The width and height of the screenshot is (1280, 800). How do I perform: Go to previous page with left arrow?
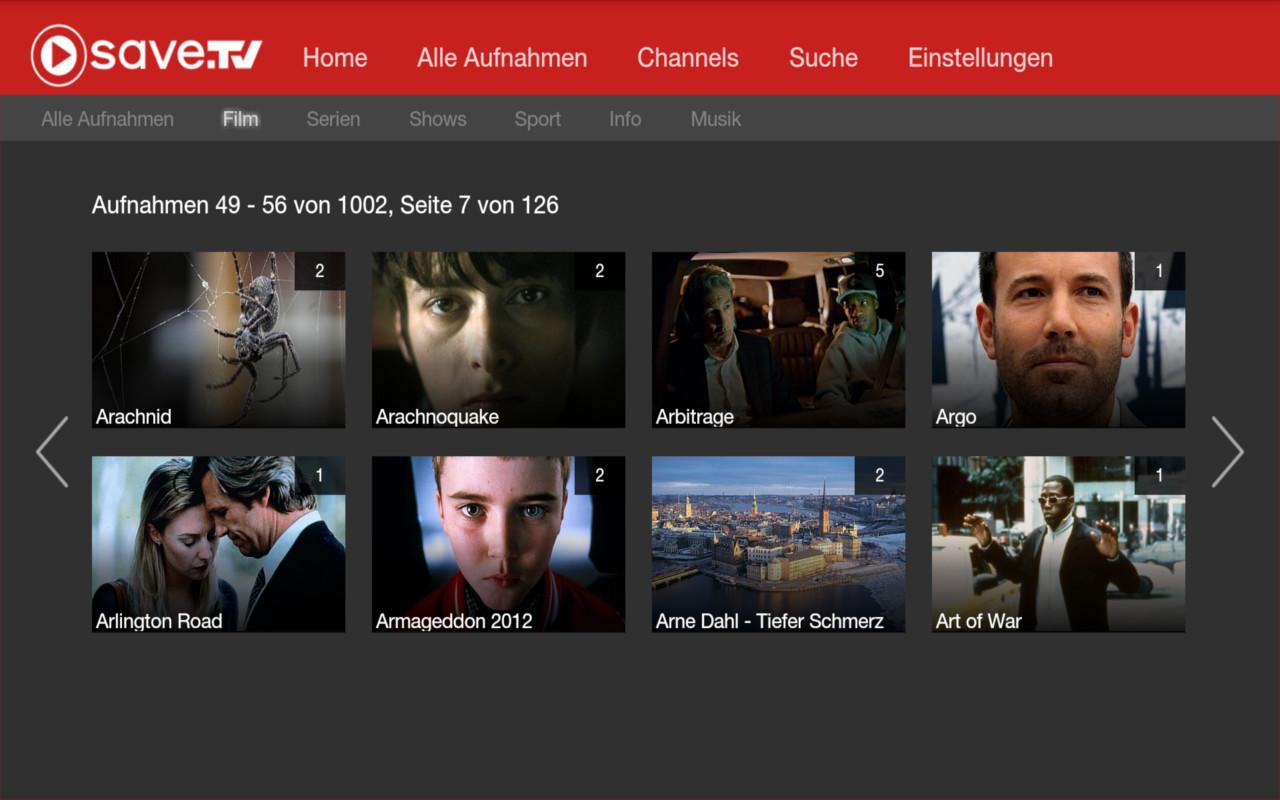pyautogui.click(x=52, y=452)
